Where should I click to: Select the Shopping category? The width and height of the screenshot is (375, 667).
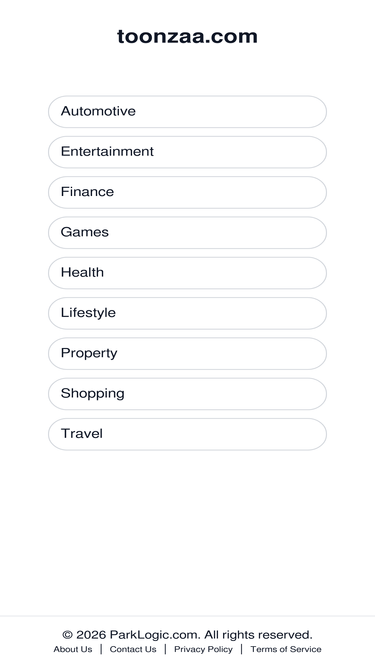coord(187,394)
